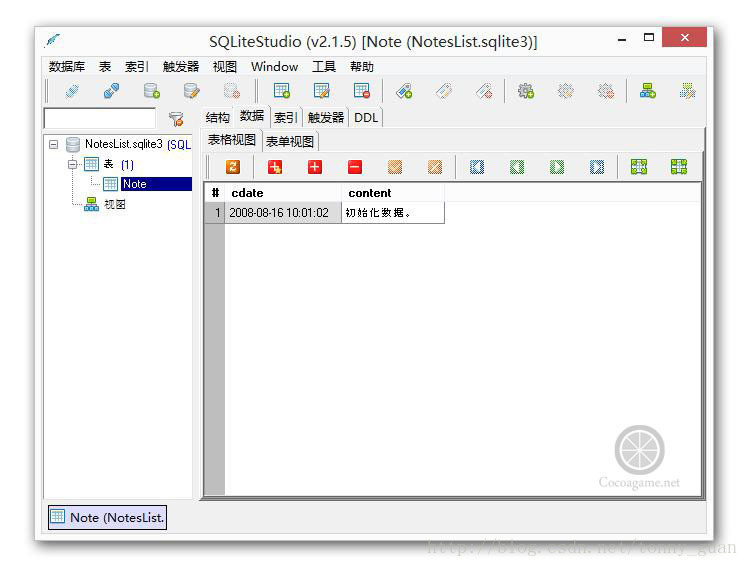Image resolution: width=748 pixels, height=567 pixels.
Task: Click the cdate column header
Action: pos(283,193)
